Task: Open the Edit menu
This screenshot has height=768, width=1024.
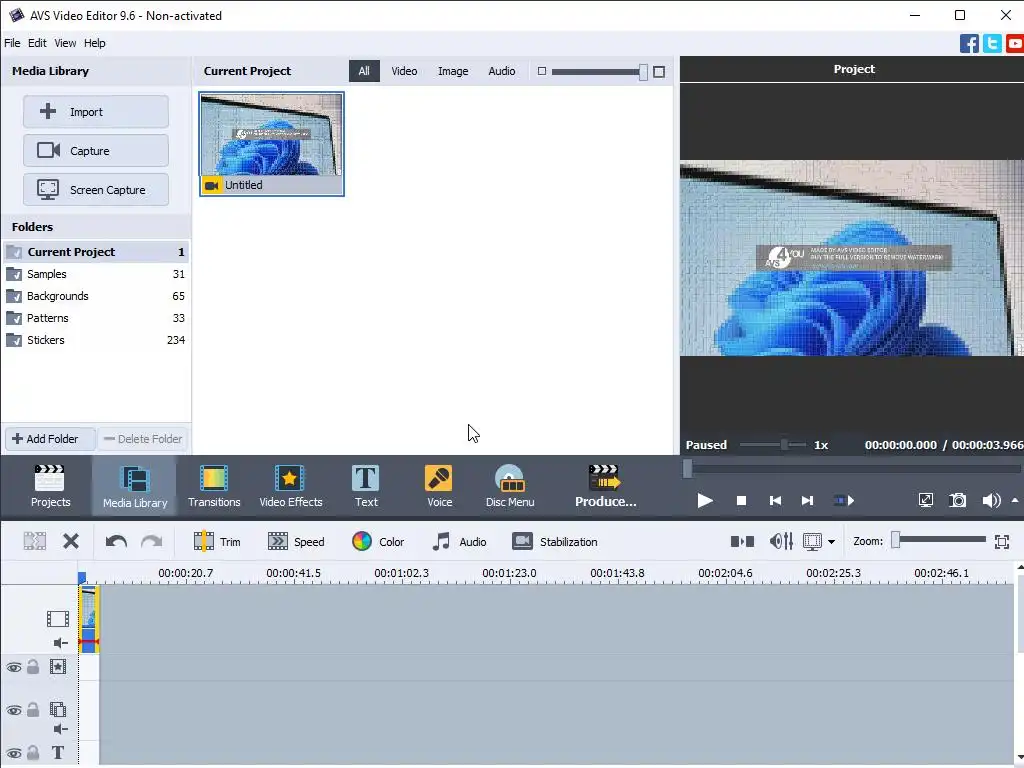Action: click(37, 43)
